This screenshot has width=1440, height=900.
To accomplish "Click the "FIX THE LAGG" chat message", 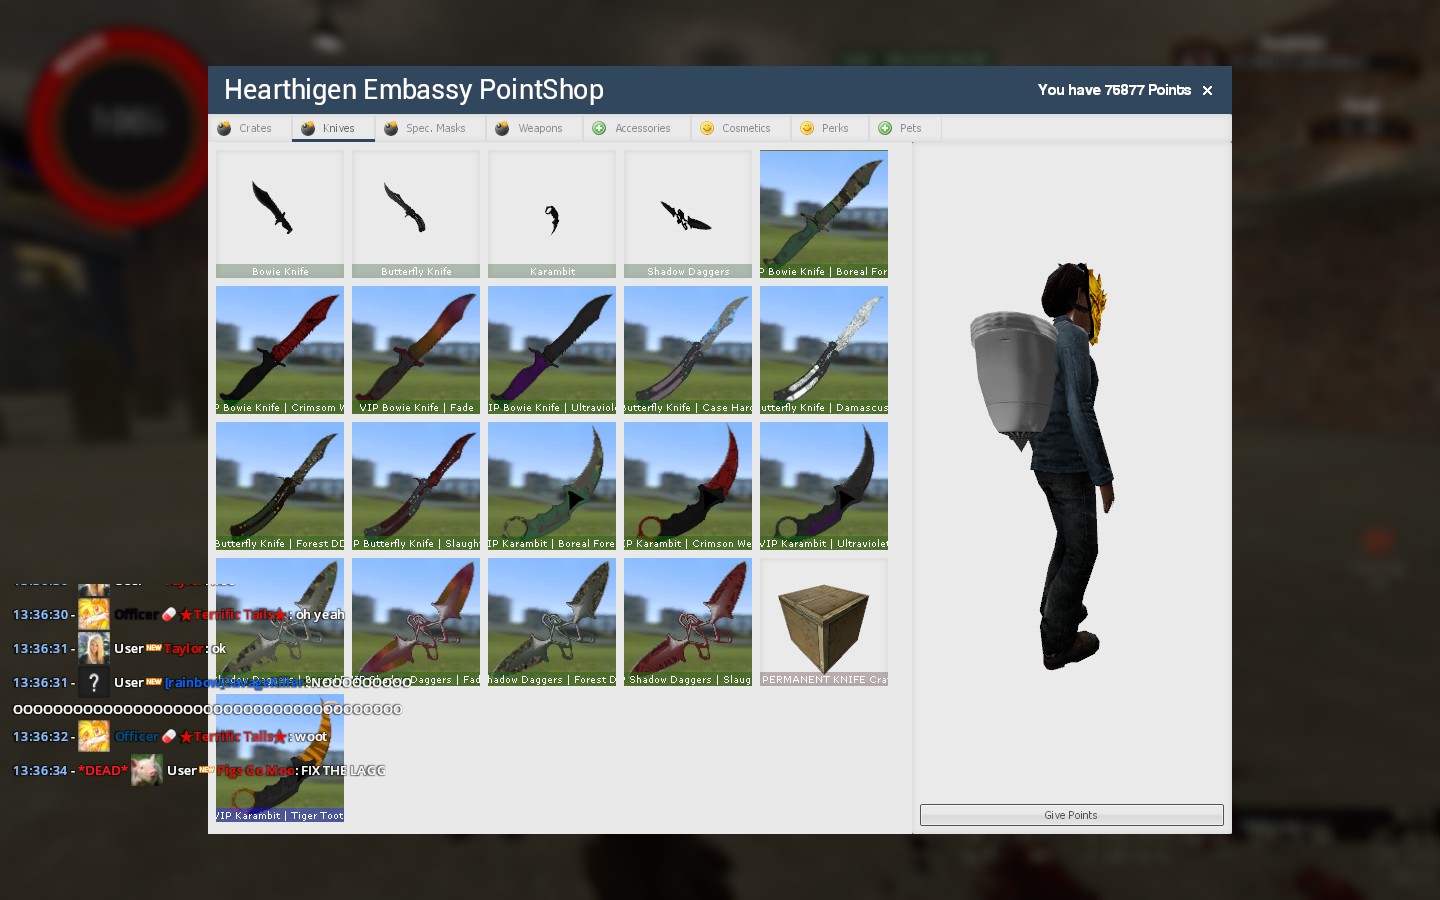I will coord(343,770).
